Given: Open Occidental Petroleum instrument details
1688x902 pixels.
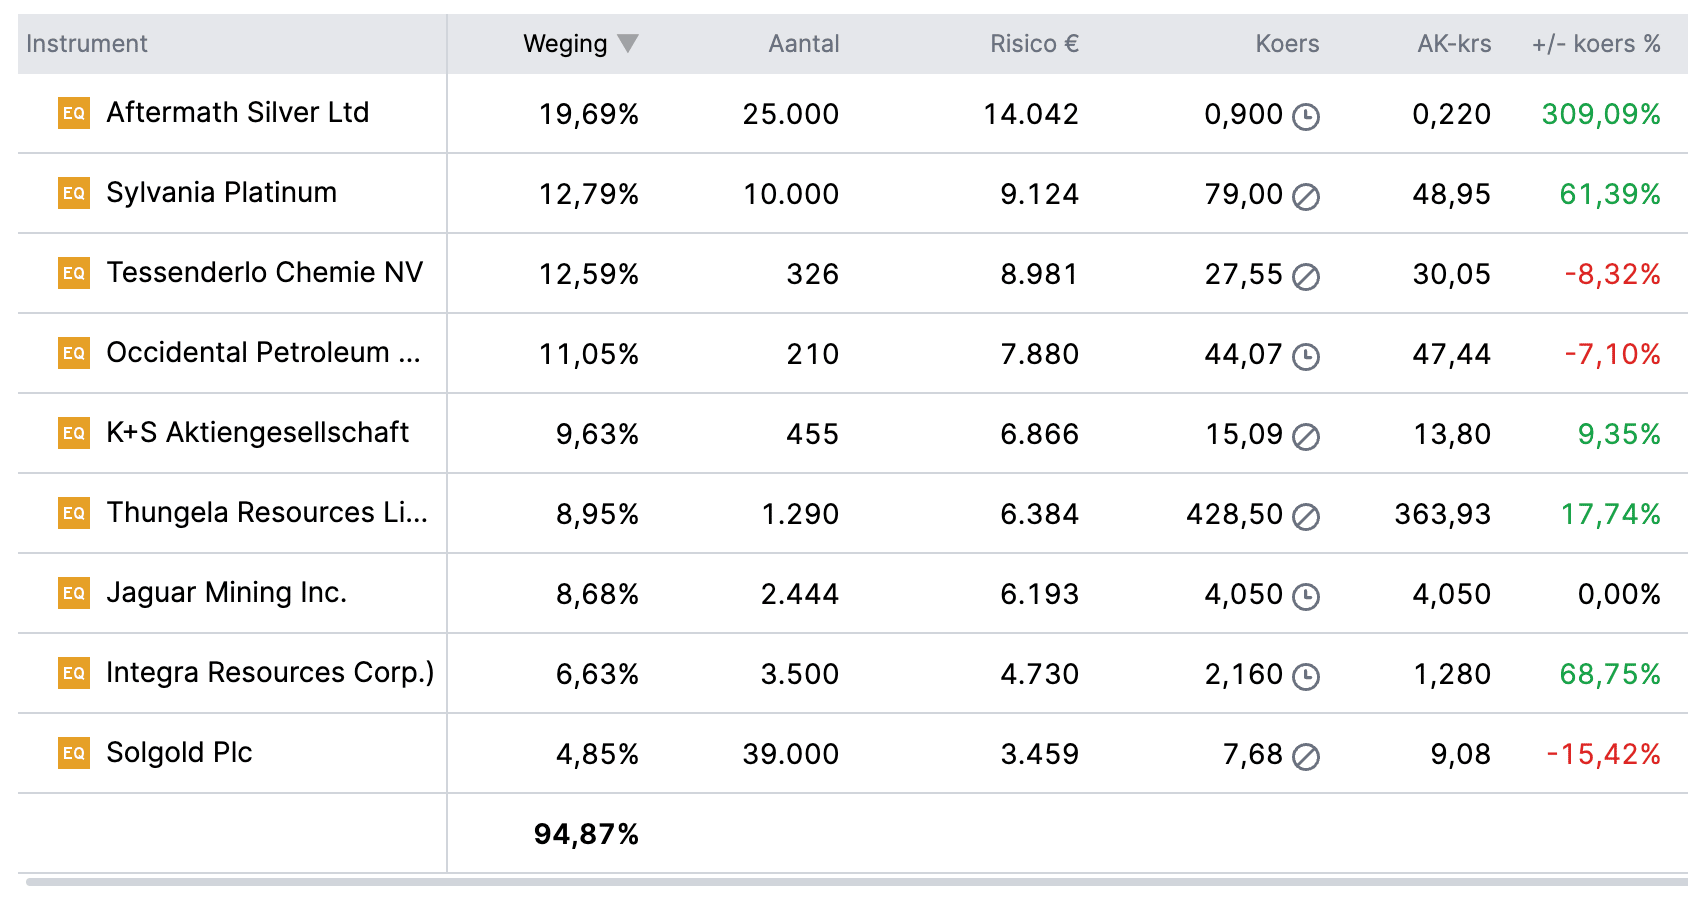Looking at the screenshot, I should tap(264, 352).
